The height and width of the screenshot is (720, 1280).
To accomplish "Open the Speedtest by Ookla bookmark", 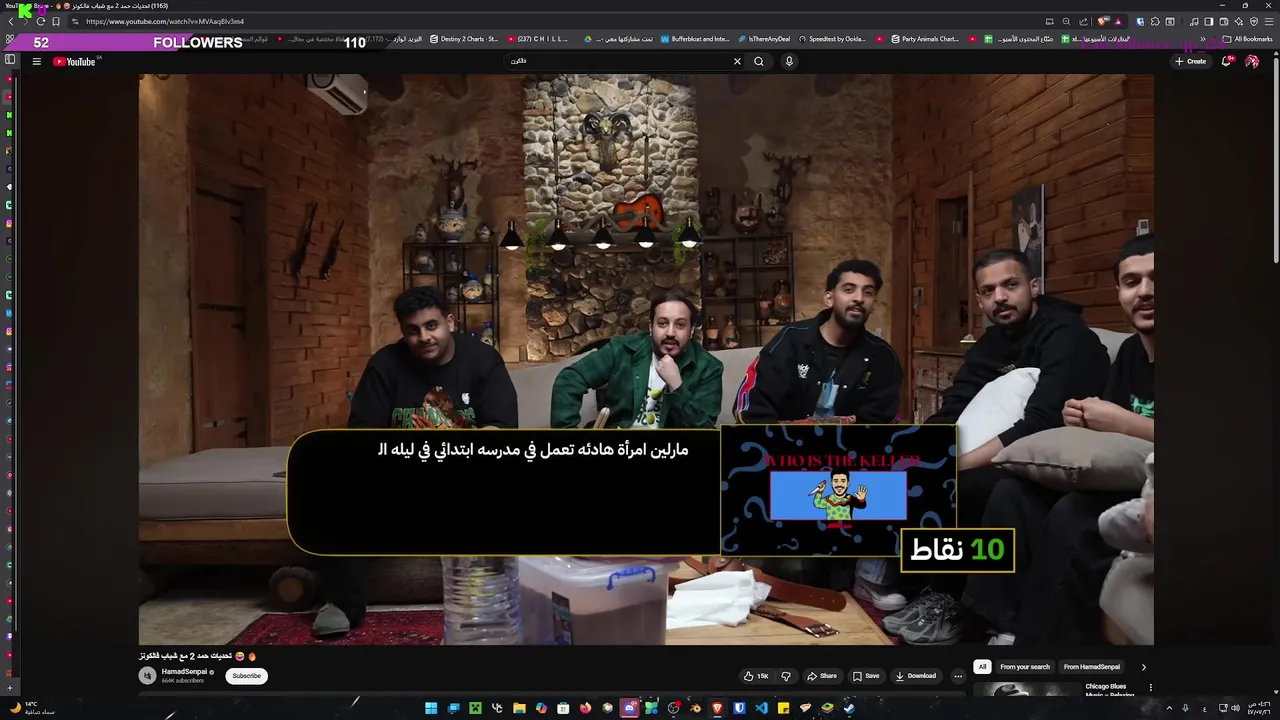I will [832, 39].
